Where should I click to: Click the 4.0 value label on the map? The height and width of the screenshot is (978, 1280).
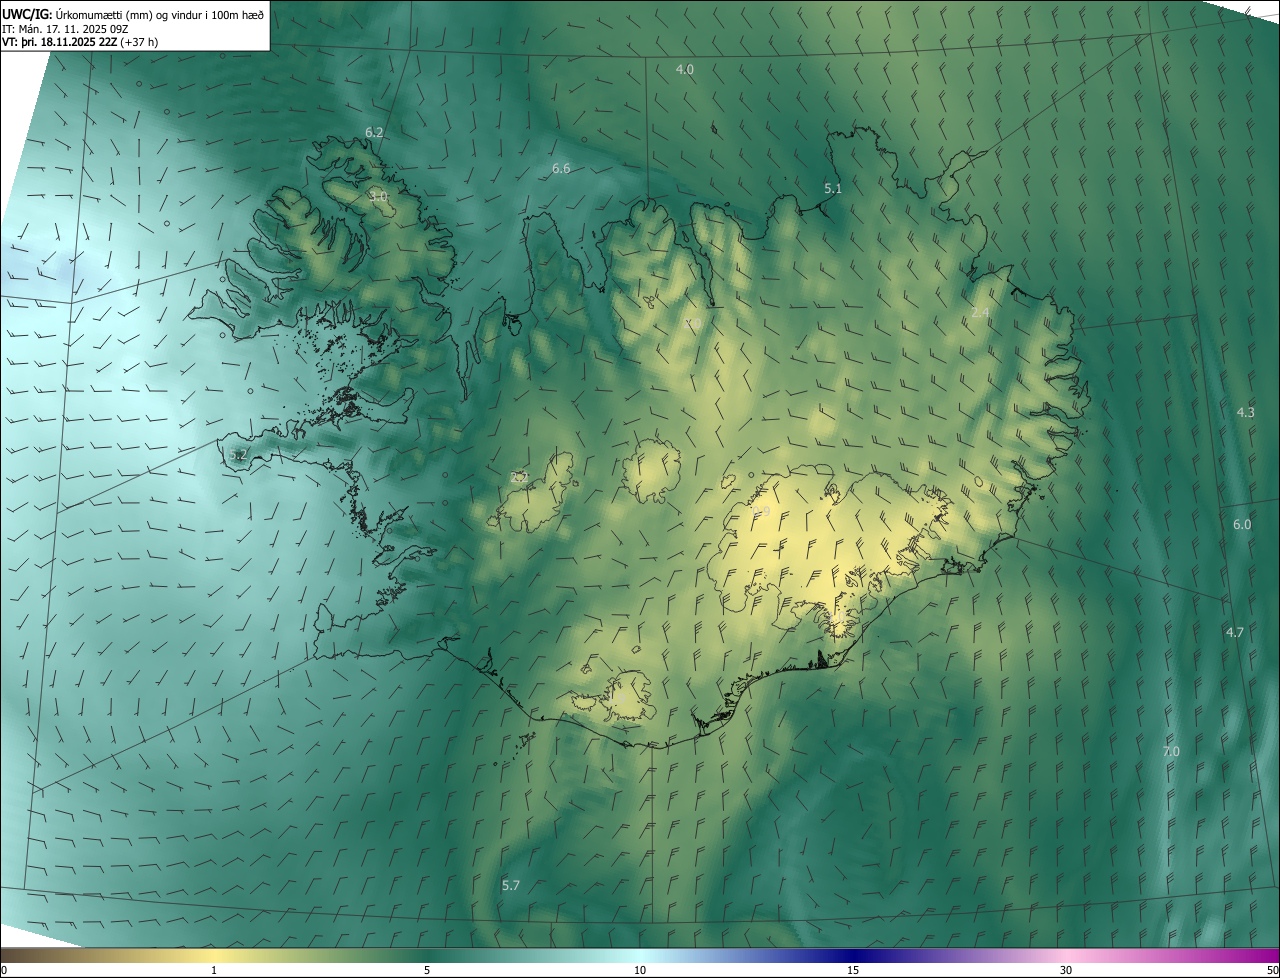[685, 69]
